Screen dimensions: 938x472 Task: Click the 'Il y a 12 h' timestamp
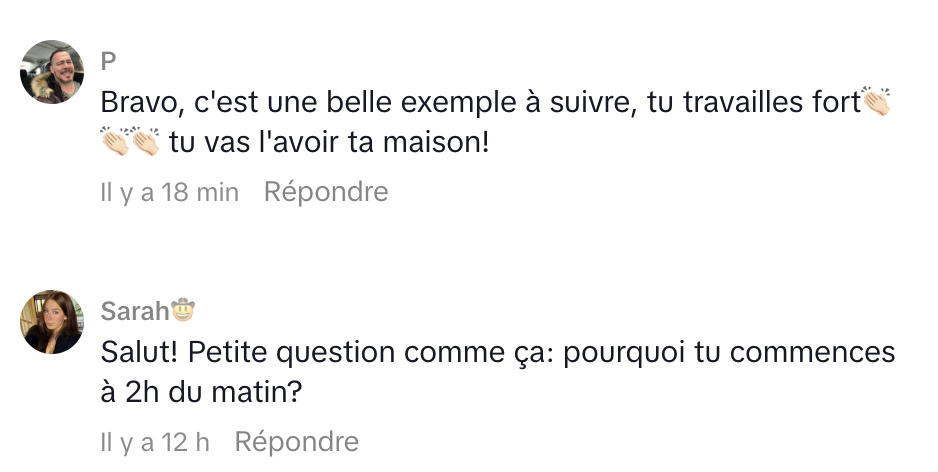tap(155, 441)
